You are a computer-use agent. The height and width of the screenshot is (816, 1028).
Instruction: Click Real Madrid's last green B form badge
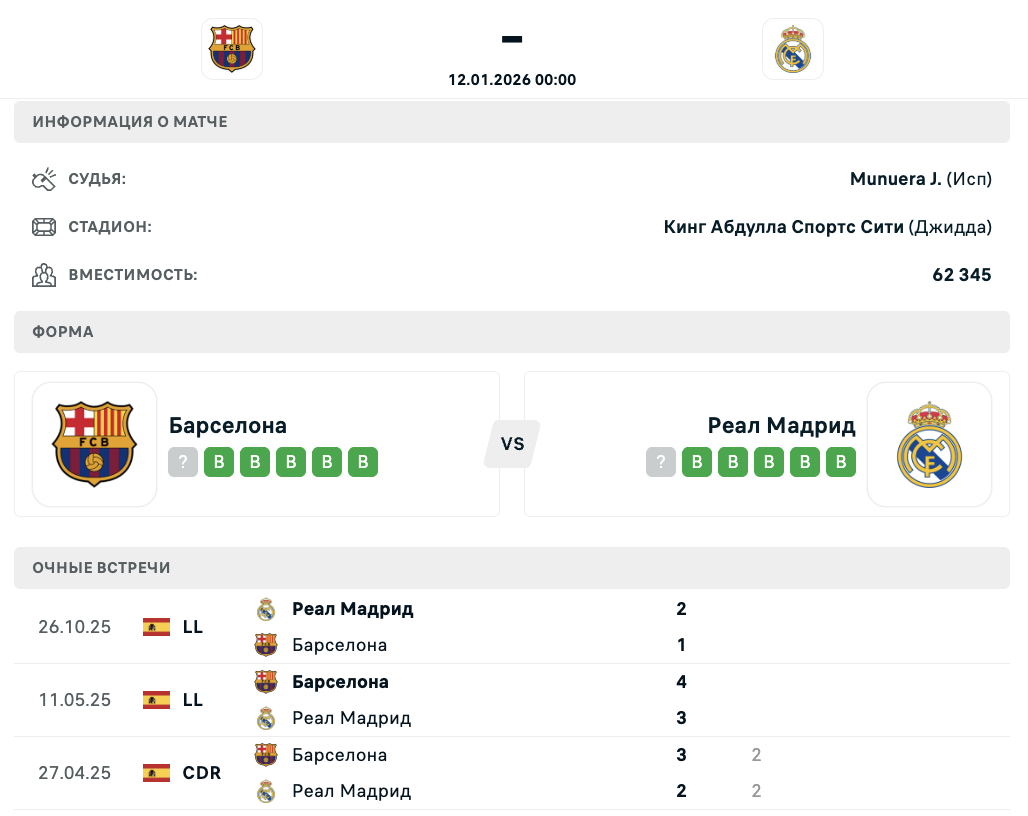841,462
